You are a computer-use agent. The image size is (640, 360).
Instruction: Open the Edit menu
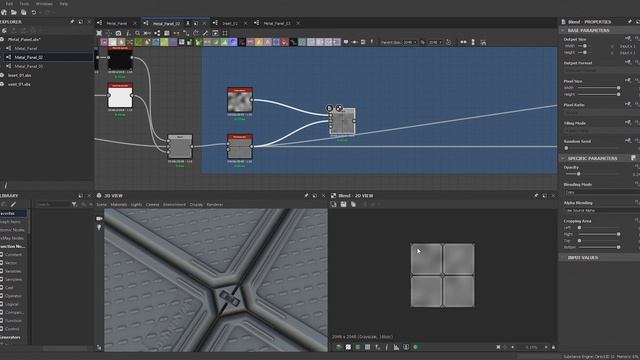(9, 4)
